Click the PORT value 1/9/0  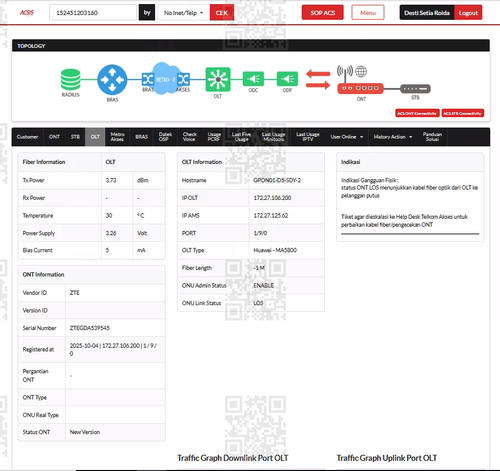(x=260, y=233)
